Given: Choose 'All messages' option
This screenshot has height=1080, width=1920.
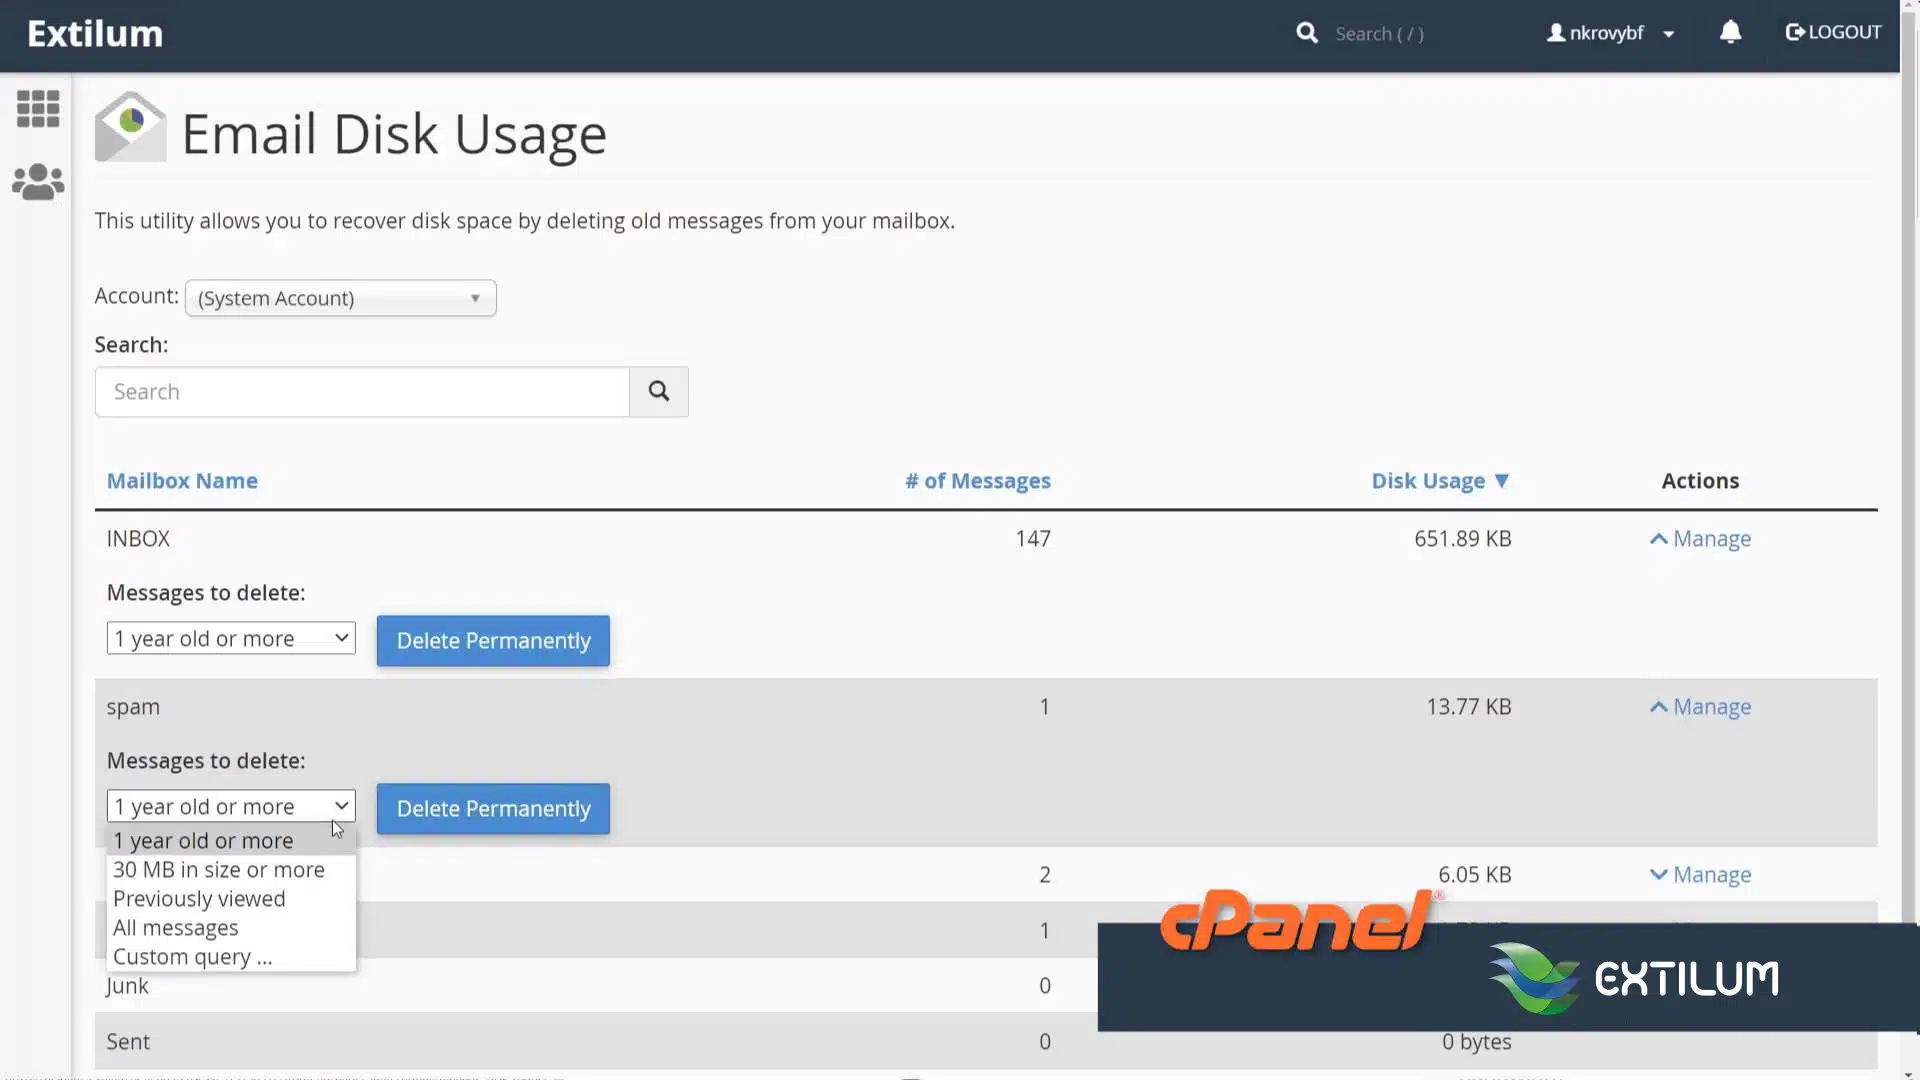Looking at the screenshot, I should click(x=231, y=928).
